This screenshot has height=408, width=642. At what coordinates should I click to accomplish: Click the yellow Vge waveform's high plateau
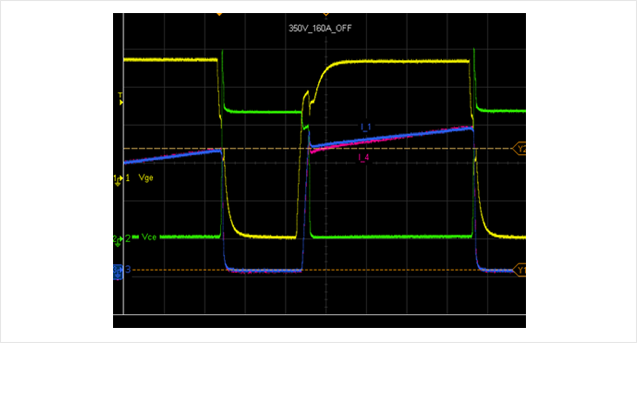coord(165,60)
